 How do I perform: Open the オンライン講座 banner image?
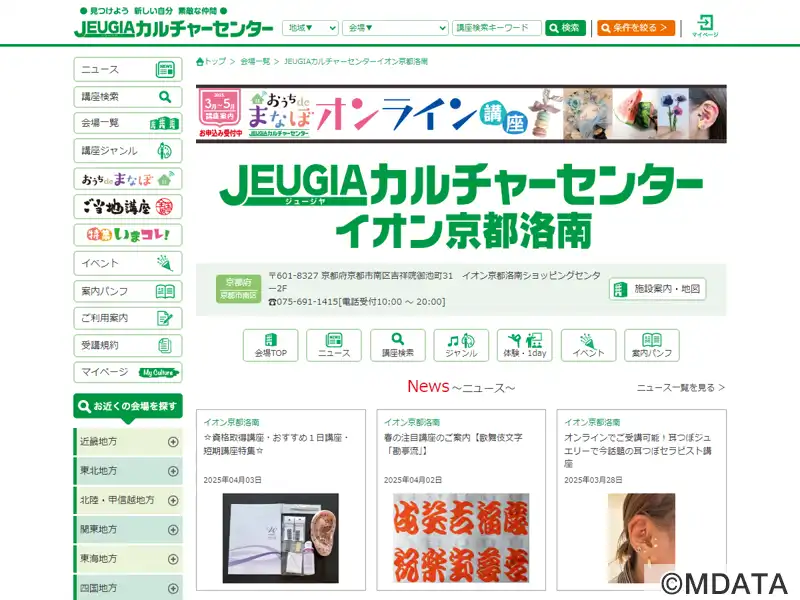(461, 114)
